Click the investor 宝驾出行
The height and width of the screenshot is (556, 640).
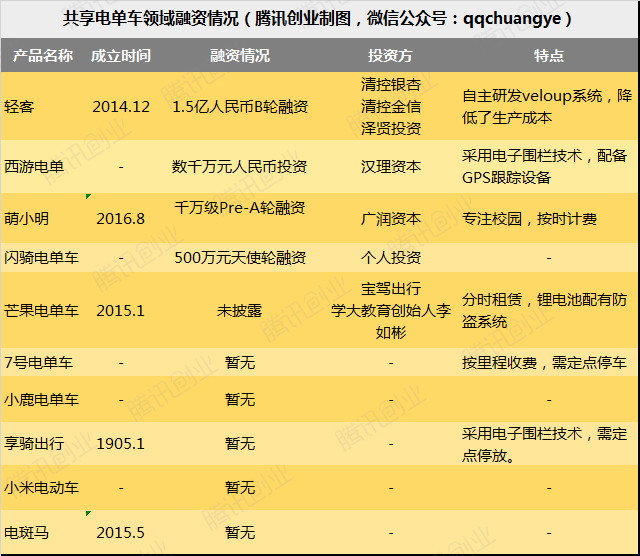click(391, 289)
